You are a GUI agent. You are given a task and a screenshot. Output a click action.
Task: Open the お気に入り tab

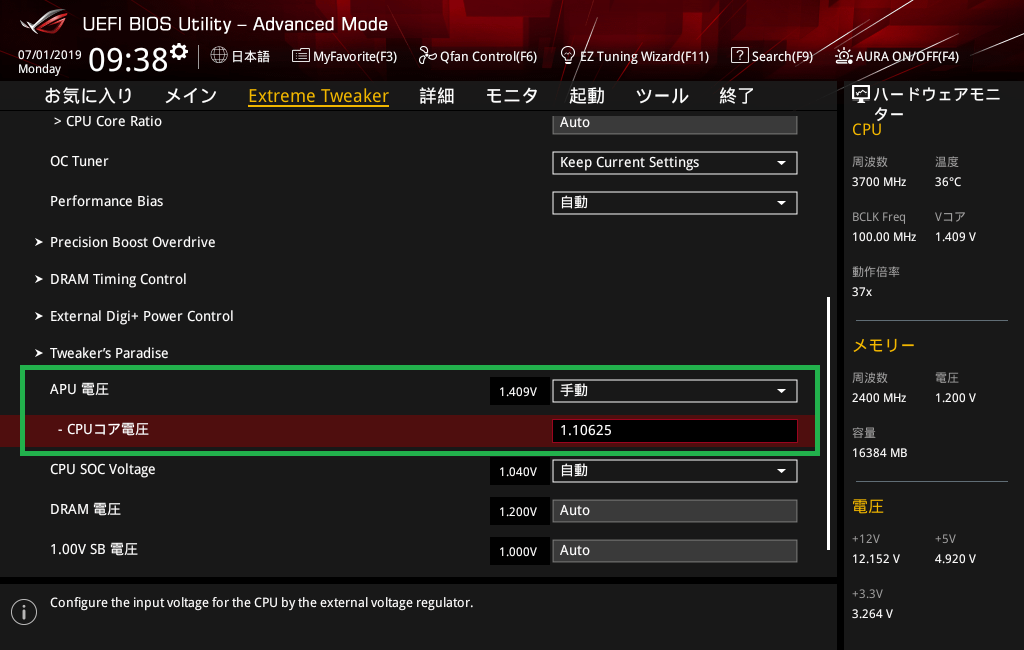click(x=89, y=96)
